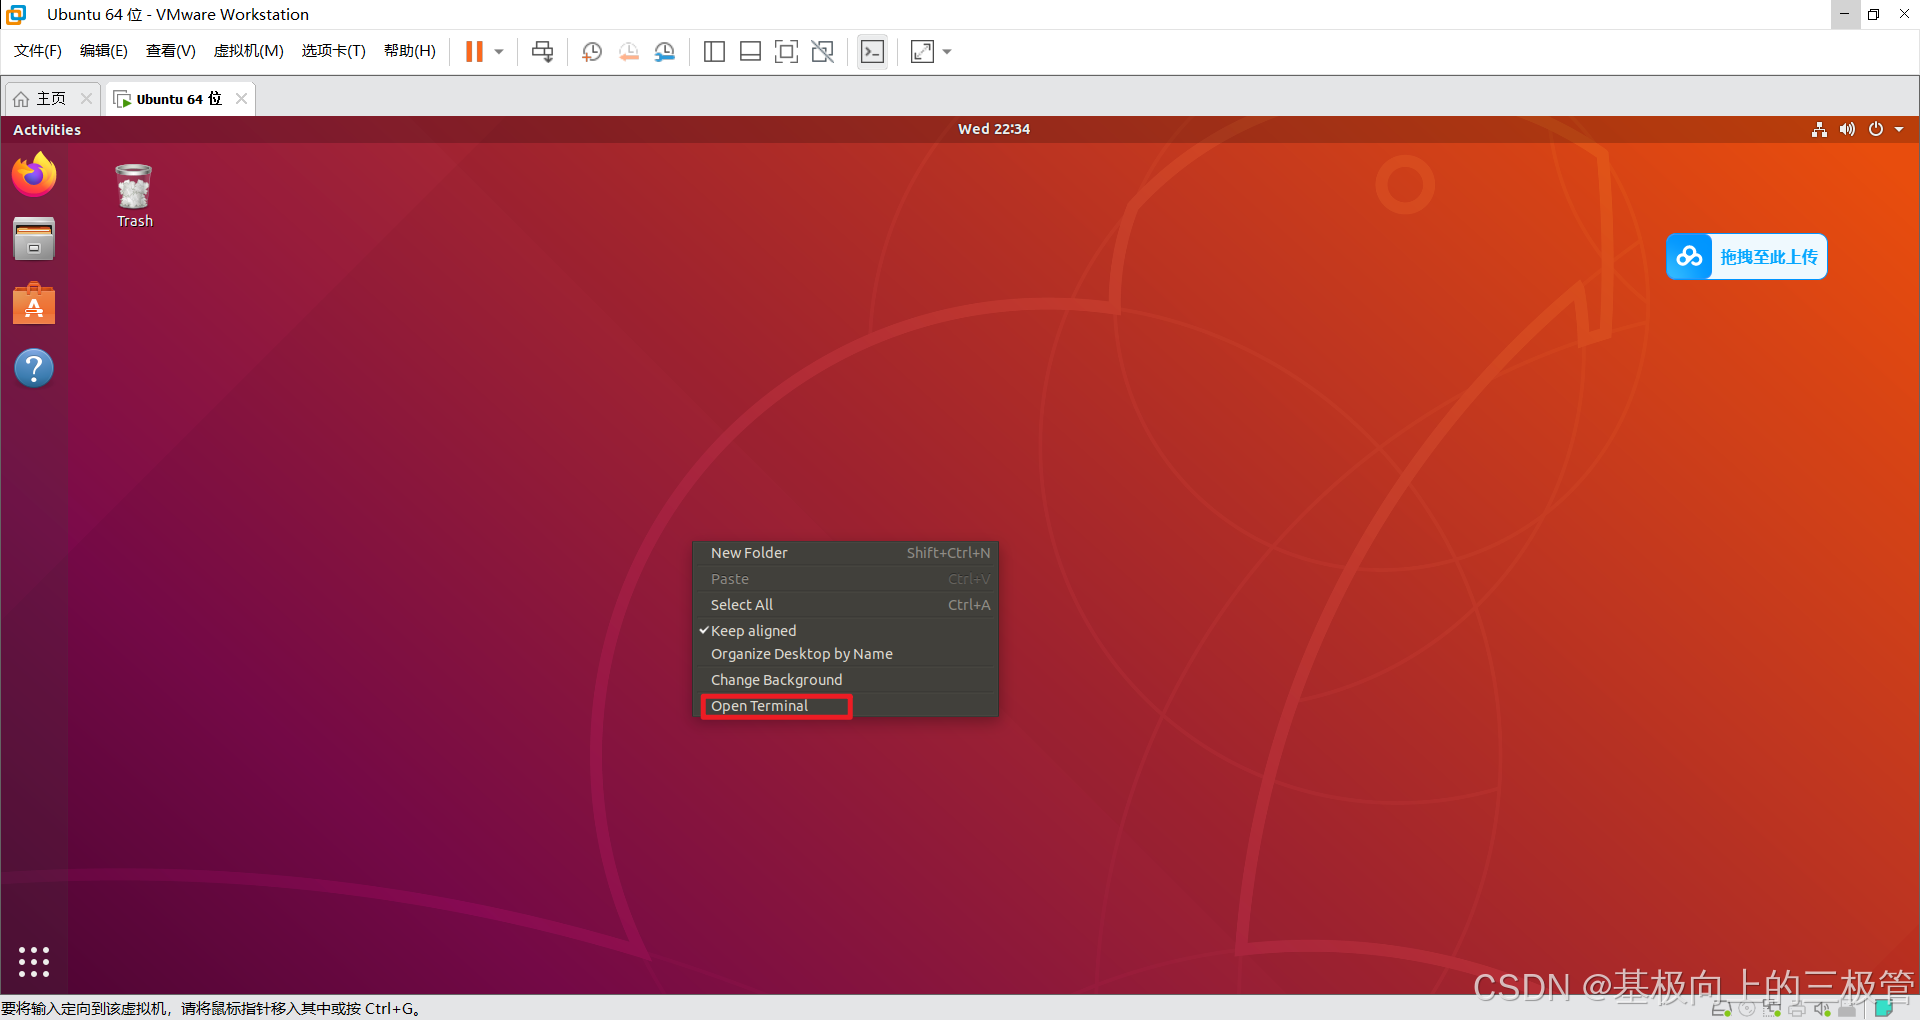Choose Open Terminal in context menu
Viewport: 1920px width, 1020px height.
845,706
